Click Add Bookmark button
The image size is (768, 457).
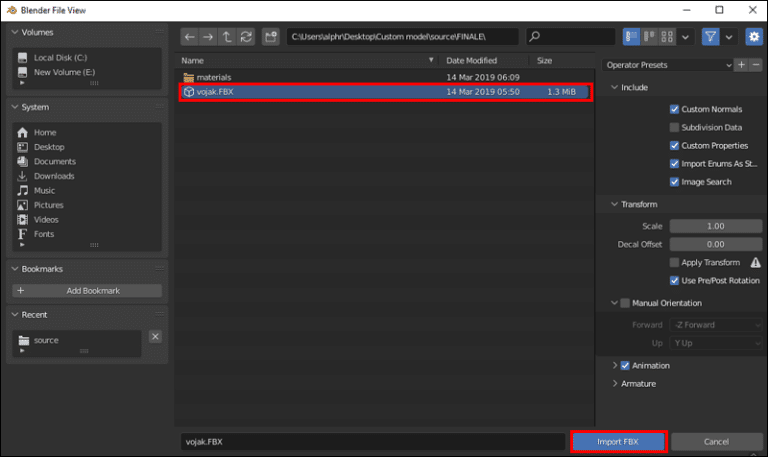87,290
